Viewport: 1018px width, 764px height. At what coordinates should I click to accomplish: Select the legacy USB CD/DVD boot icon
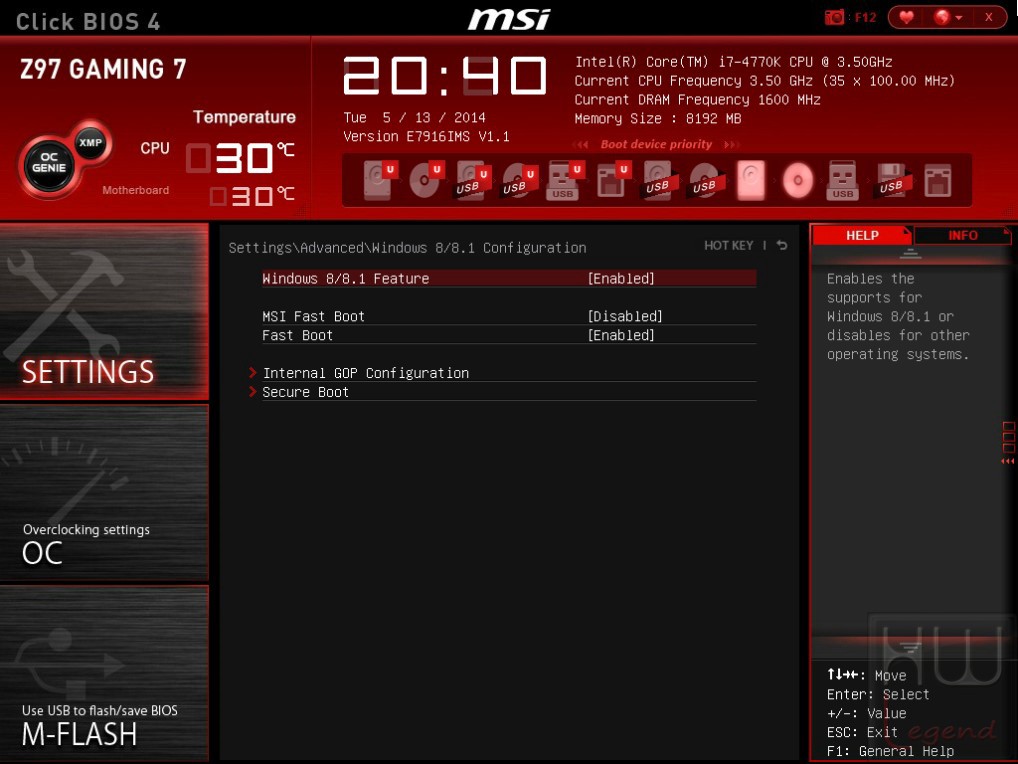point(705,179)
